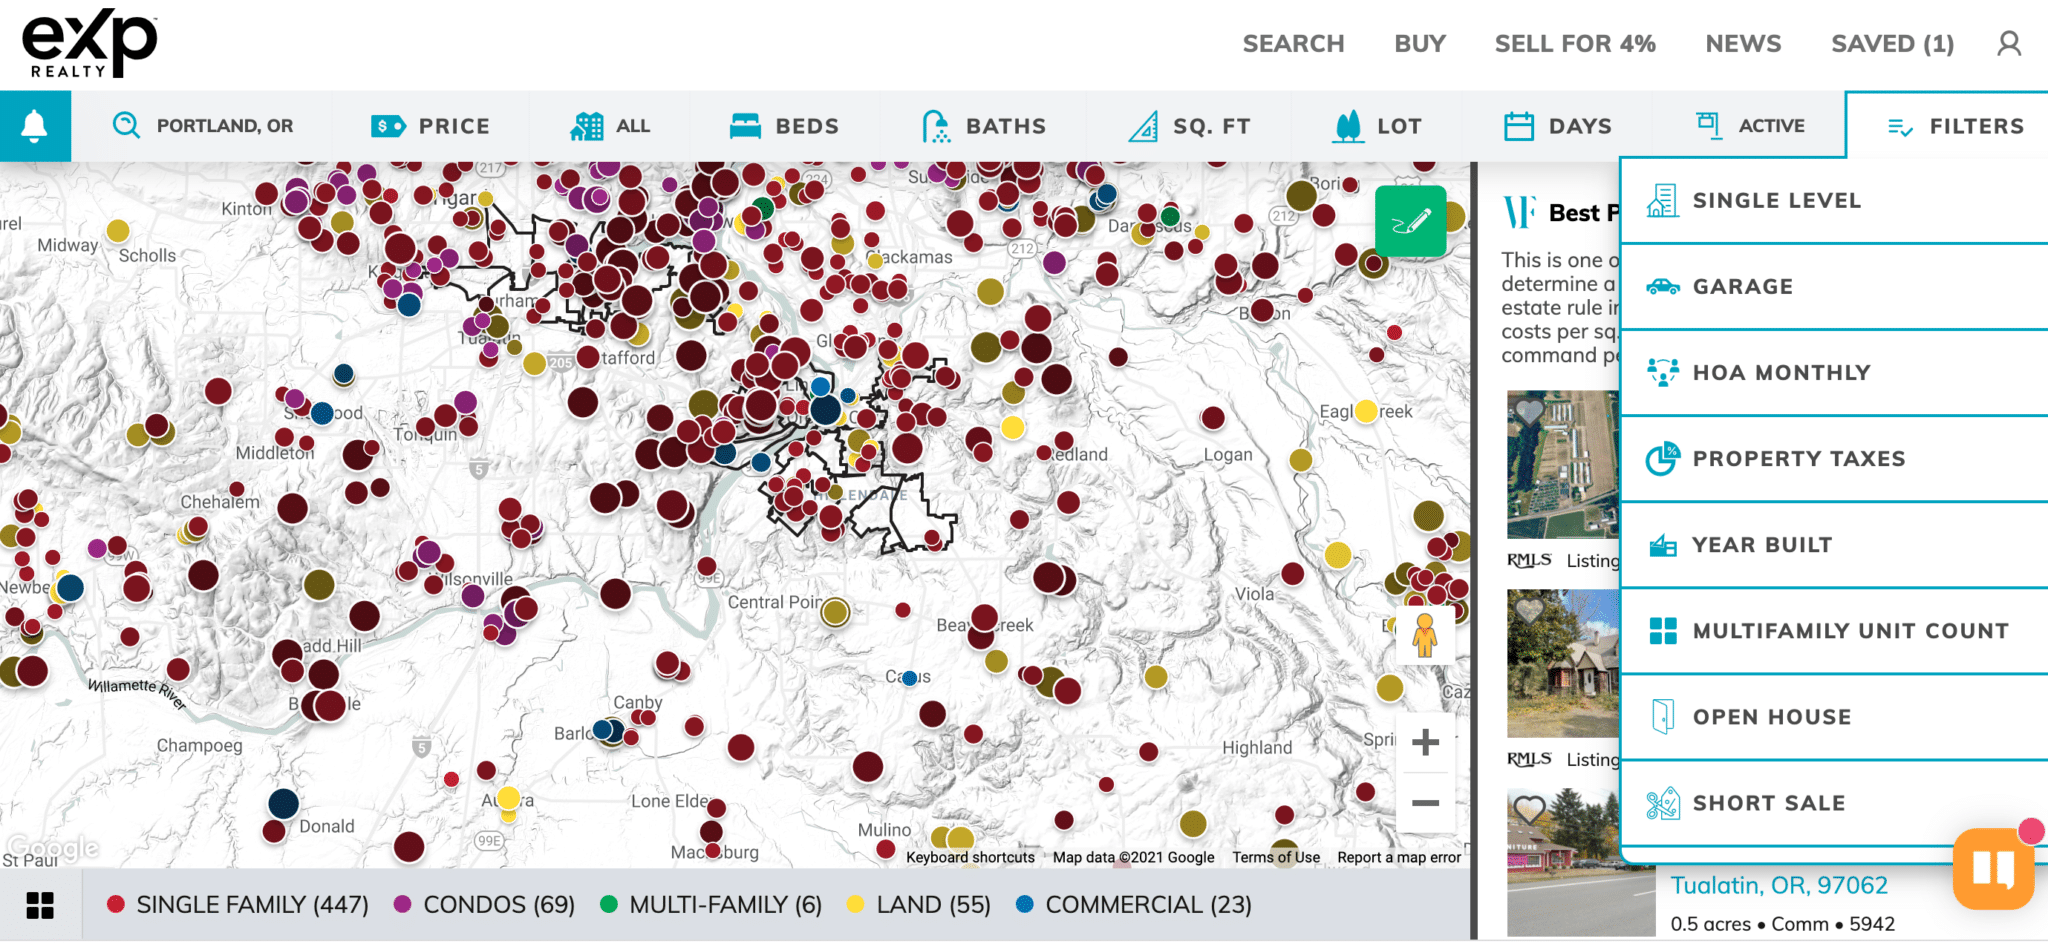Open the Sell For 4% page
This screenshot has height=950, width=2048.
[x=1575, y=44]
